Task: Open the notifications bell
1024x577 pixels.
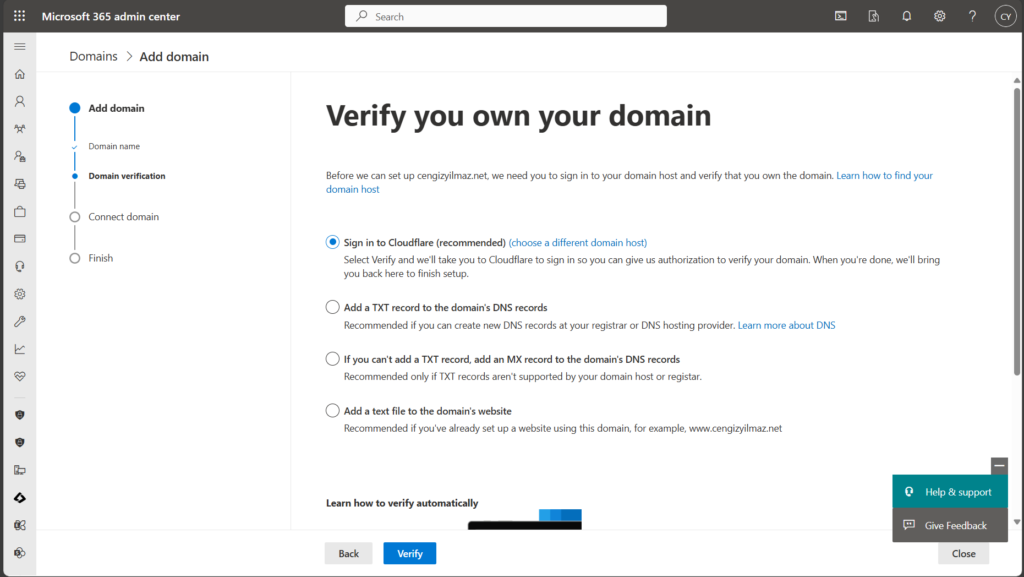Action: [x=906, y=16]
